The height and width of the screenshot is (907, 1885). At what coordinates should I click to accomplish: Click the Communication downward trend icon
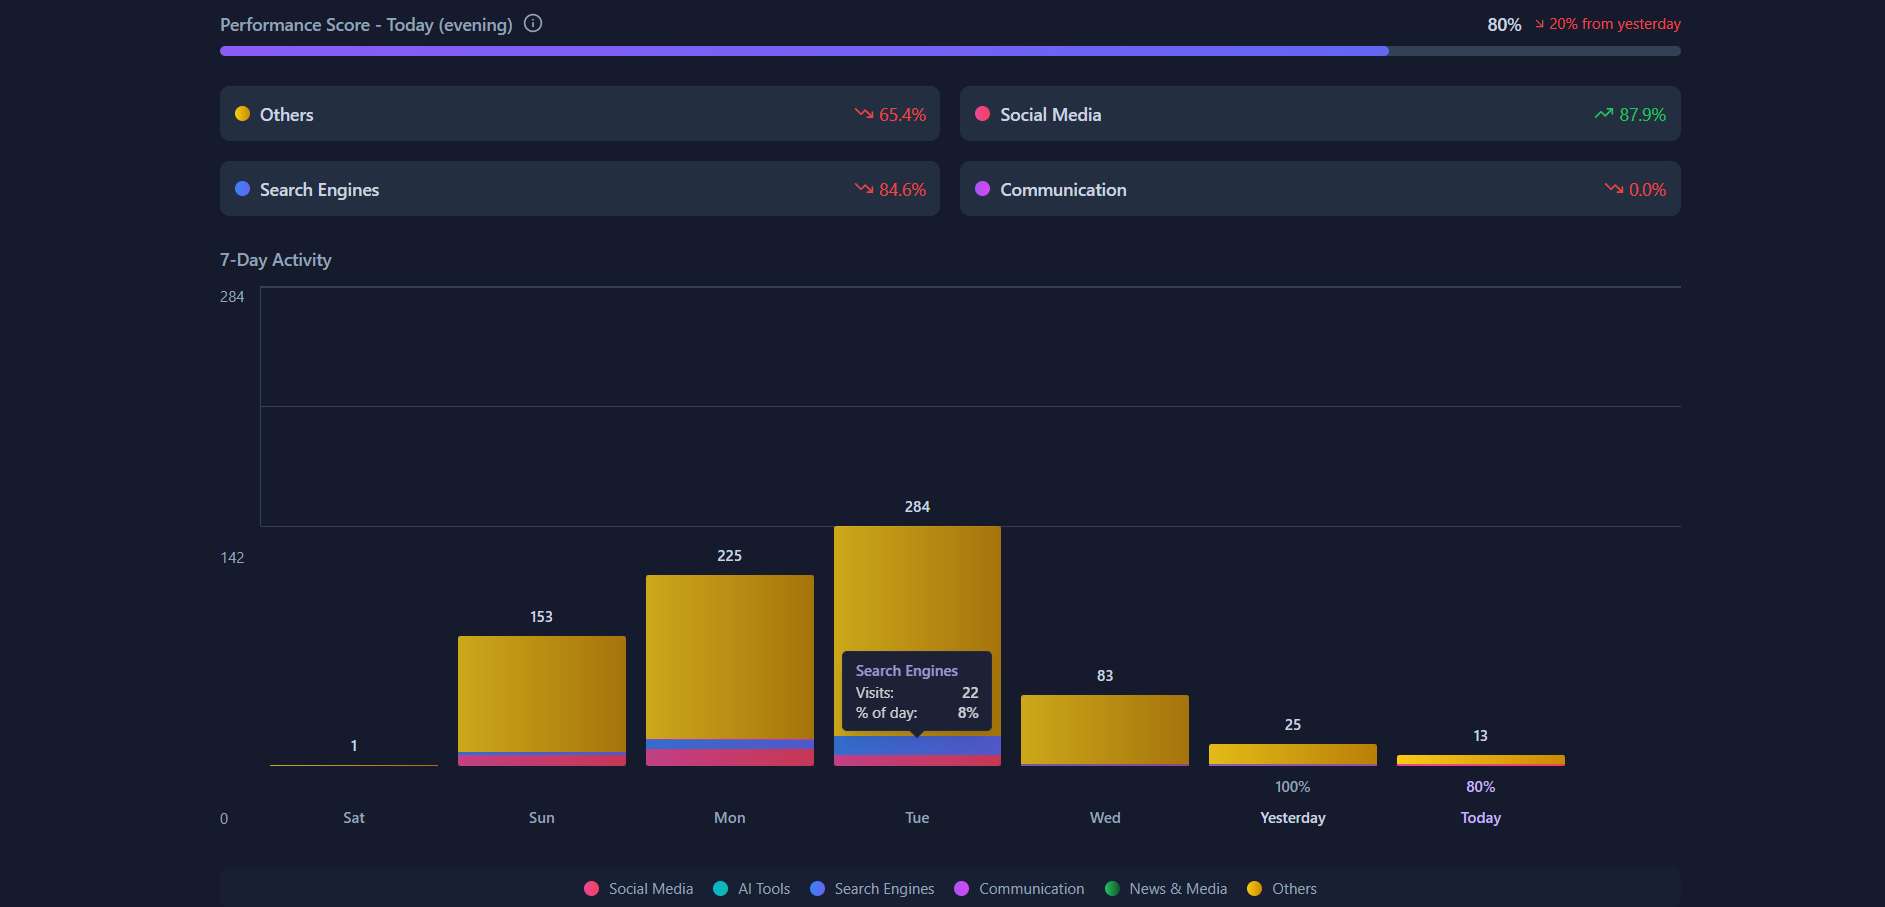1613,189
